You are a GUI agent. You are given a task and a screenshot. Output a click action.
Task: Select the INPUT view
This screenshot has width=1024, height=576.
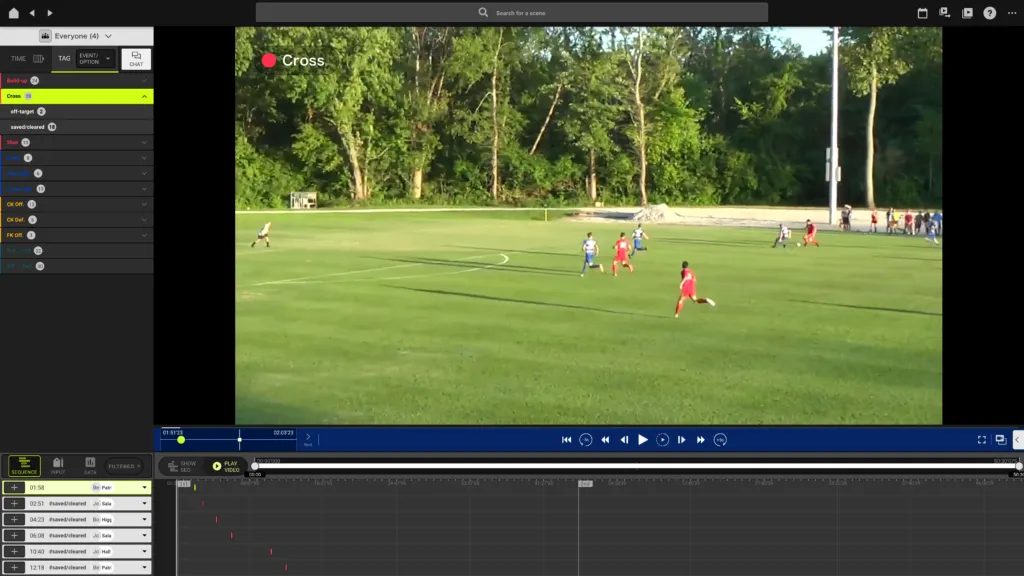[x=57, y=466]
